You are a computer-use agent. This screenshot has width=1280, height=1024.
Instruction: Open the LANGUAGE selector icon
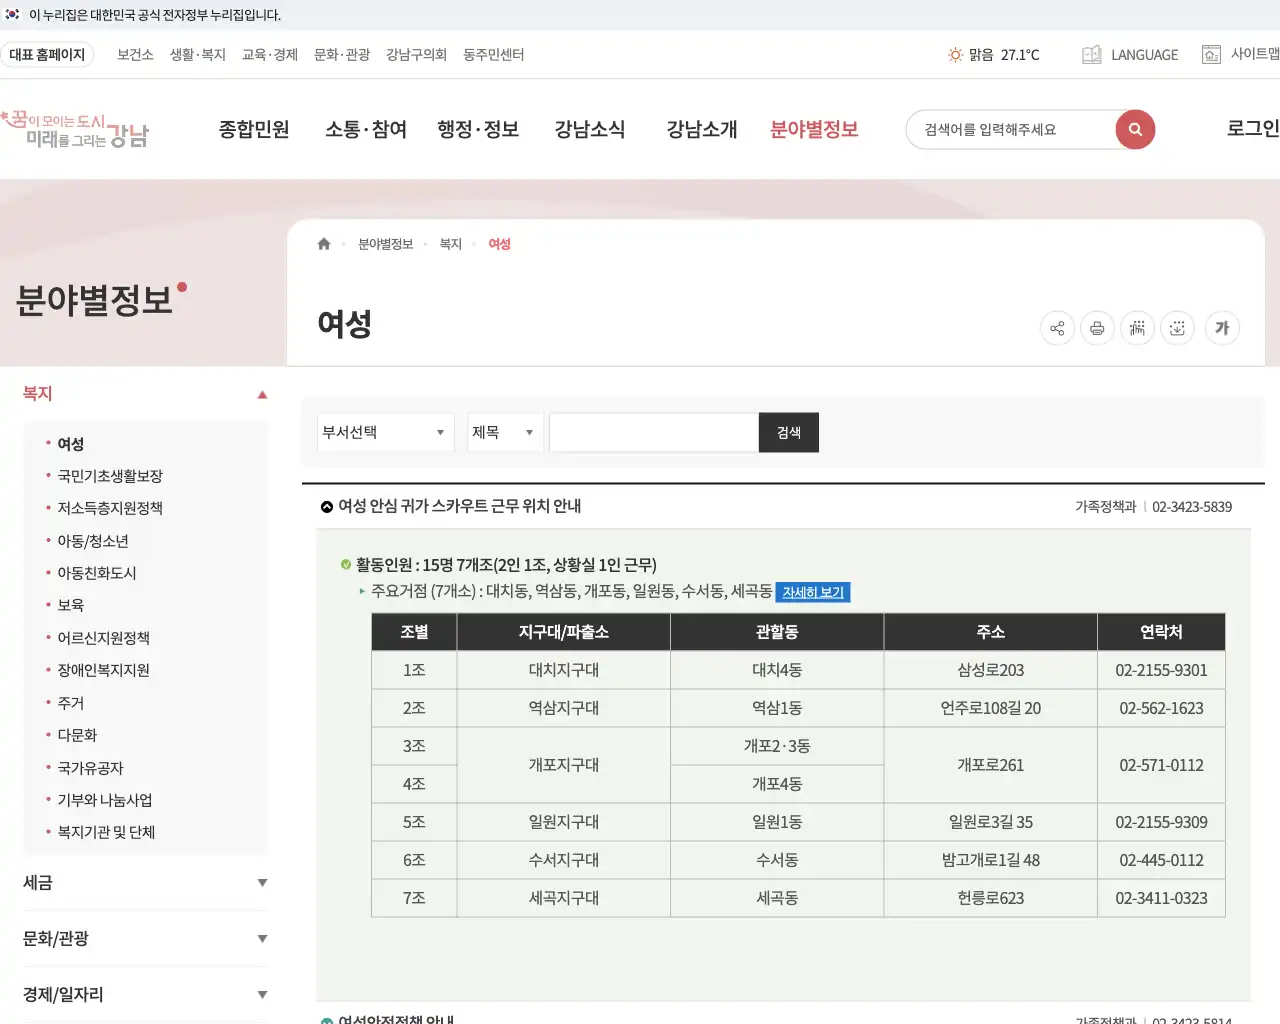[x=1092, y=55]
